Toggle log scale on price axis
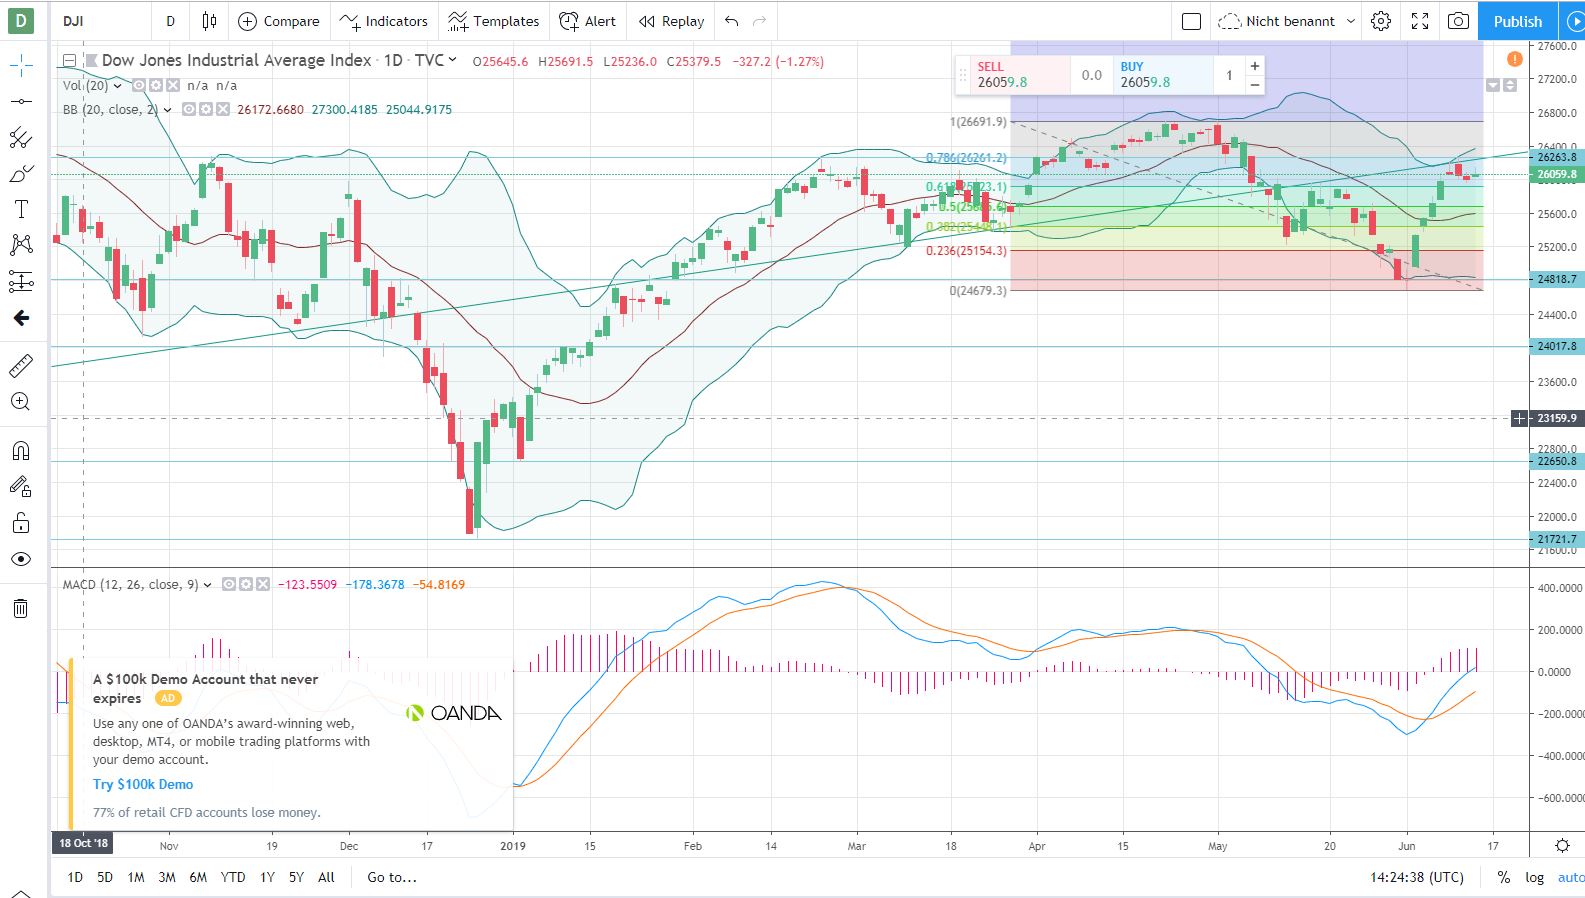The image size is (1585, 898). (x=1534, y=877)
